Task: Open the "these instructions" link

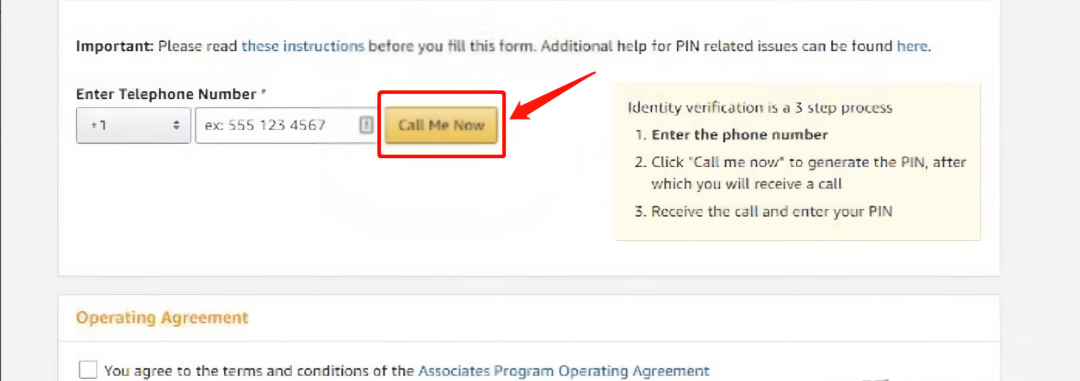Action: pos(302,47)
